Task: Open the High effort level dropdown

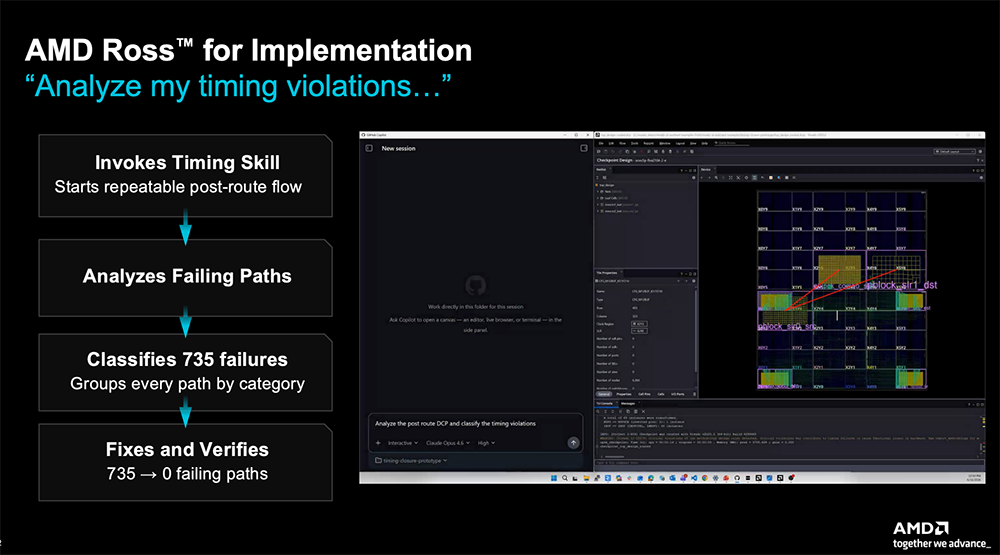Action: [486, 443]
